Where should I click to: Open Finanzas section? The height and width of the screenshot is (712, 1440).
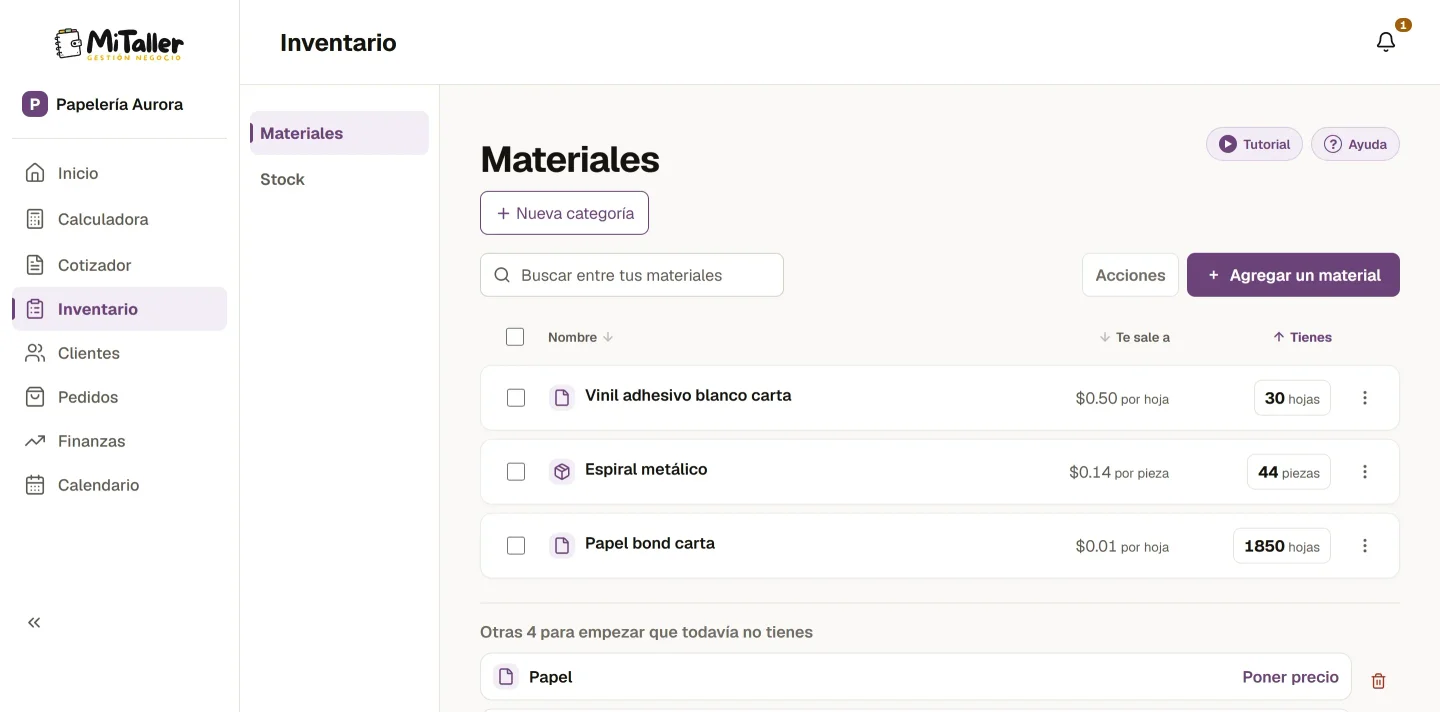point(119,441)
